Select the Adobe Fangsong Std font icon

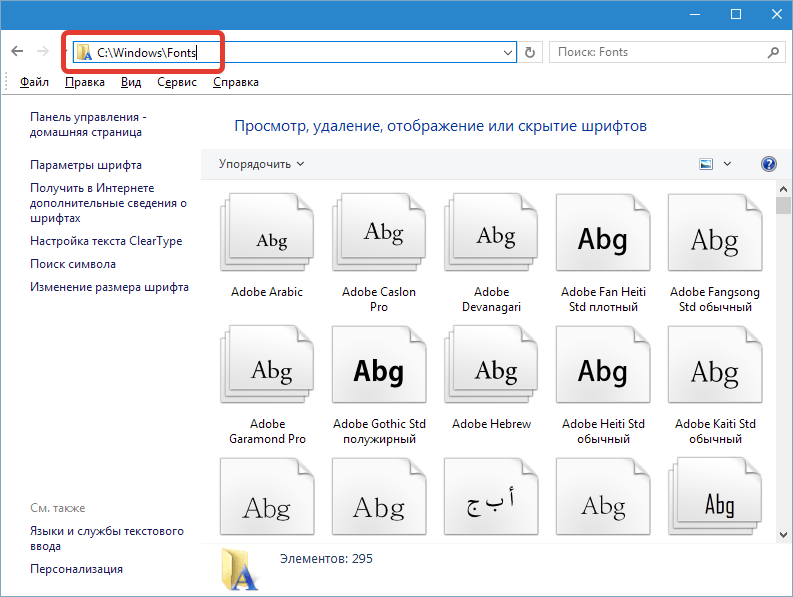click(715, 232)
